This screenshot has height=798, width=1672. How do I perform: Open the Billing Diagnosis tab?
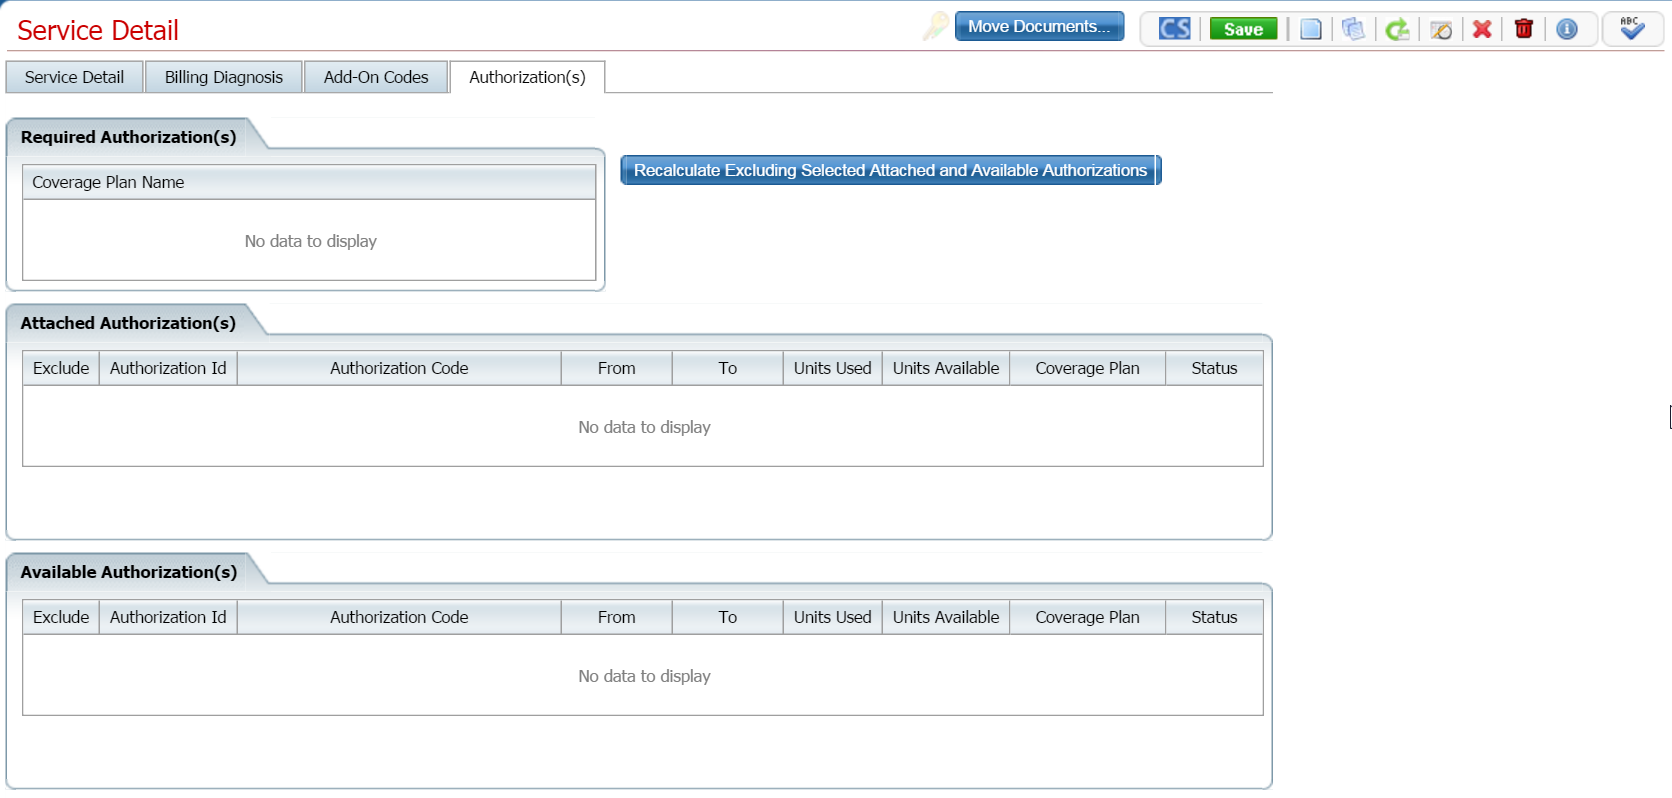pos(223,77)
